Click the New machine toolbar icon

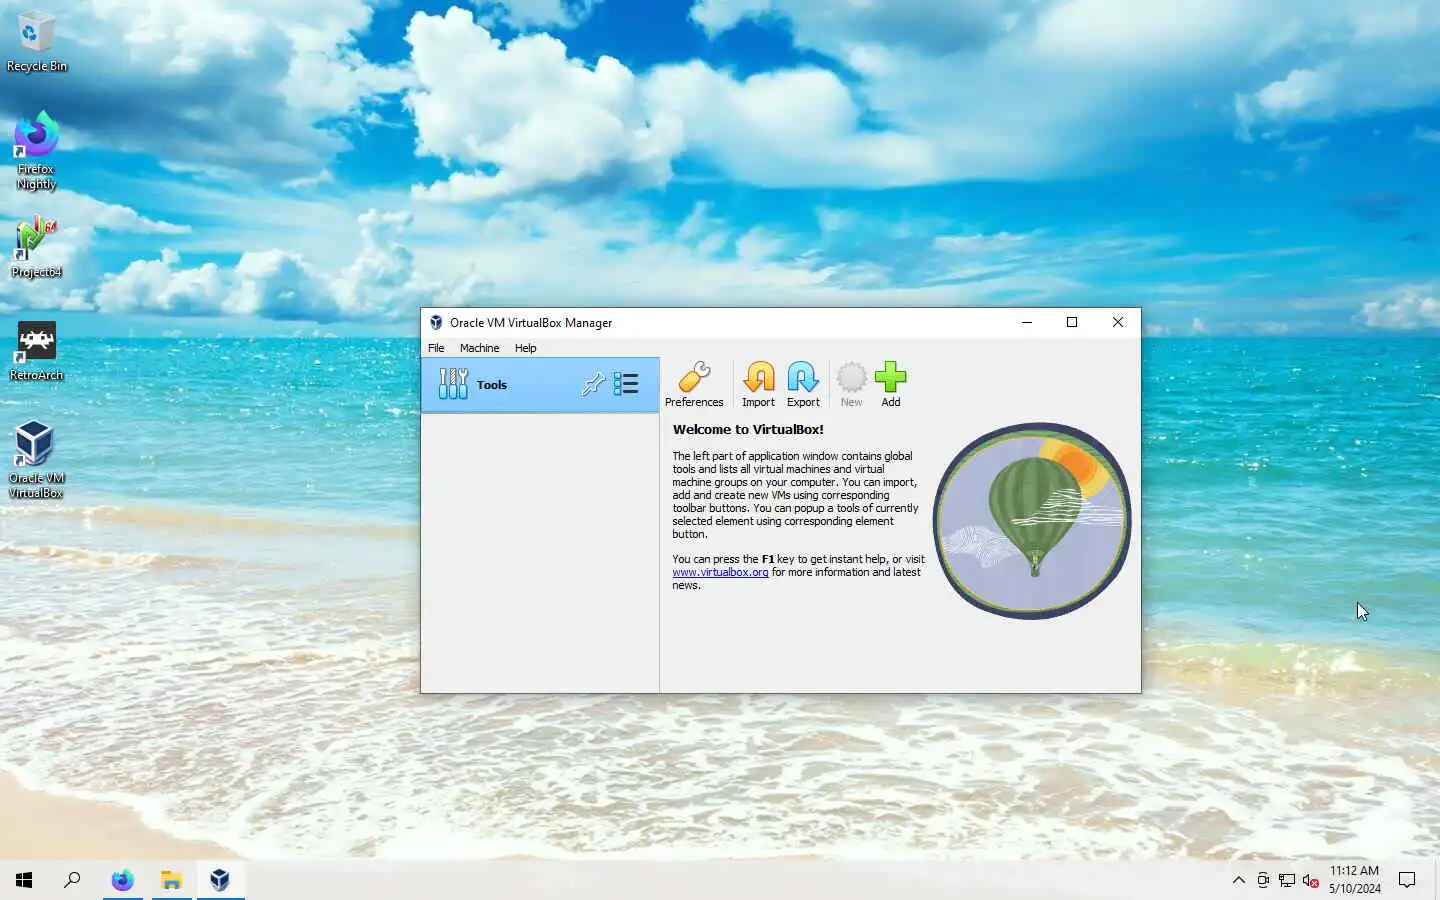pyautogui.click(x=851, y=385)
